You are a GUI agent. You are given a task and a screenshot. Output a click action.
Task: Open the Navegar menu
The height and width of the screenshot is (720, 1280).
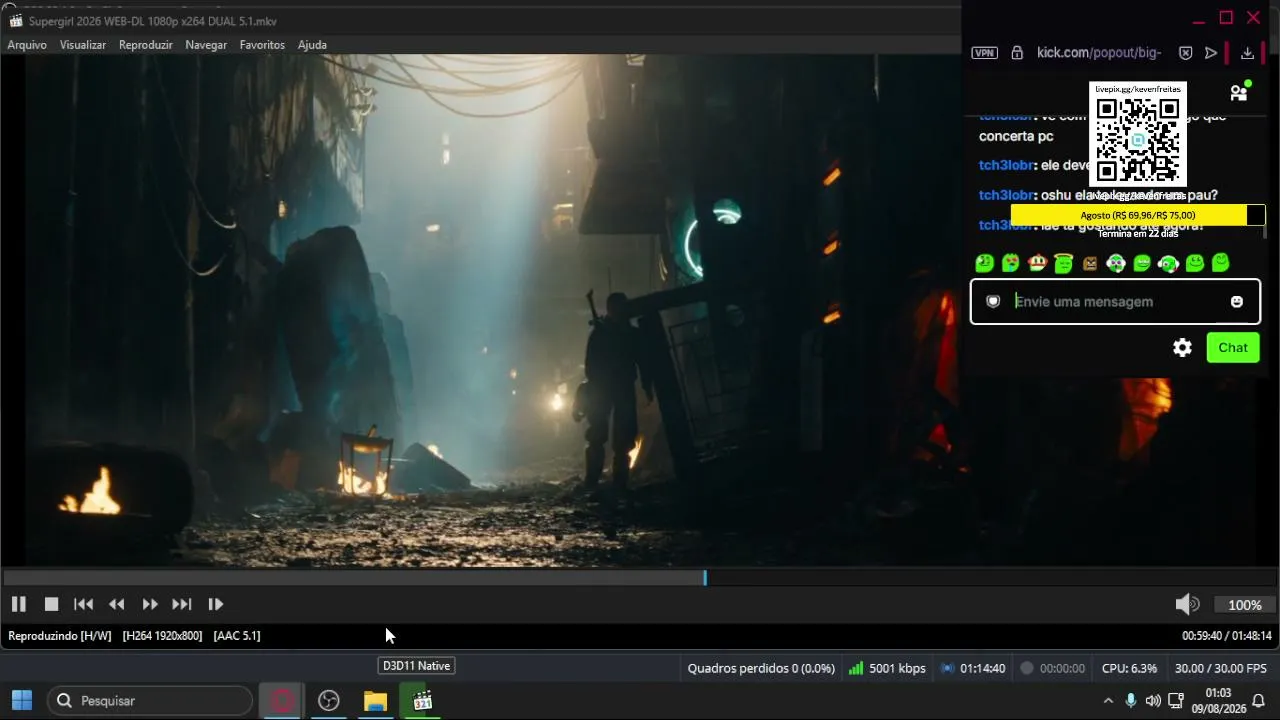coord(206,45)
